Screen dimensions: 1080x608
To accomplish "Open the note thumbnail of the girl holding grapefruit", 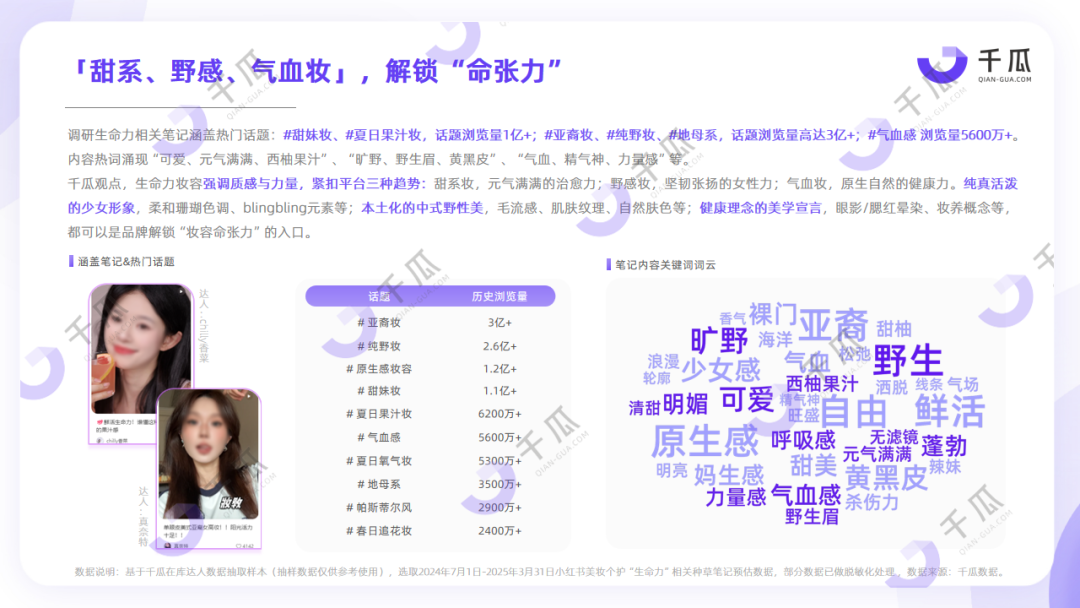I will click(x=141, y=363).
